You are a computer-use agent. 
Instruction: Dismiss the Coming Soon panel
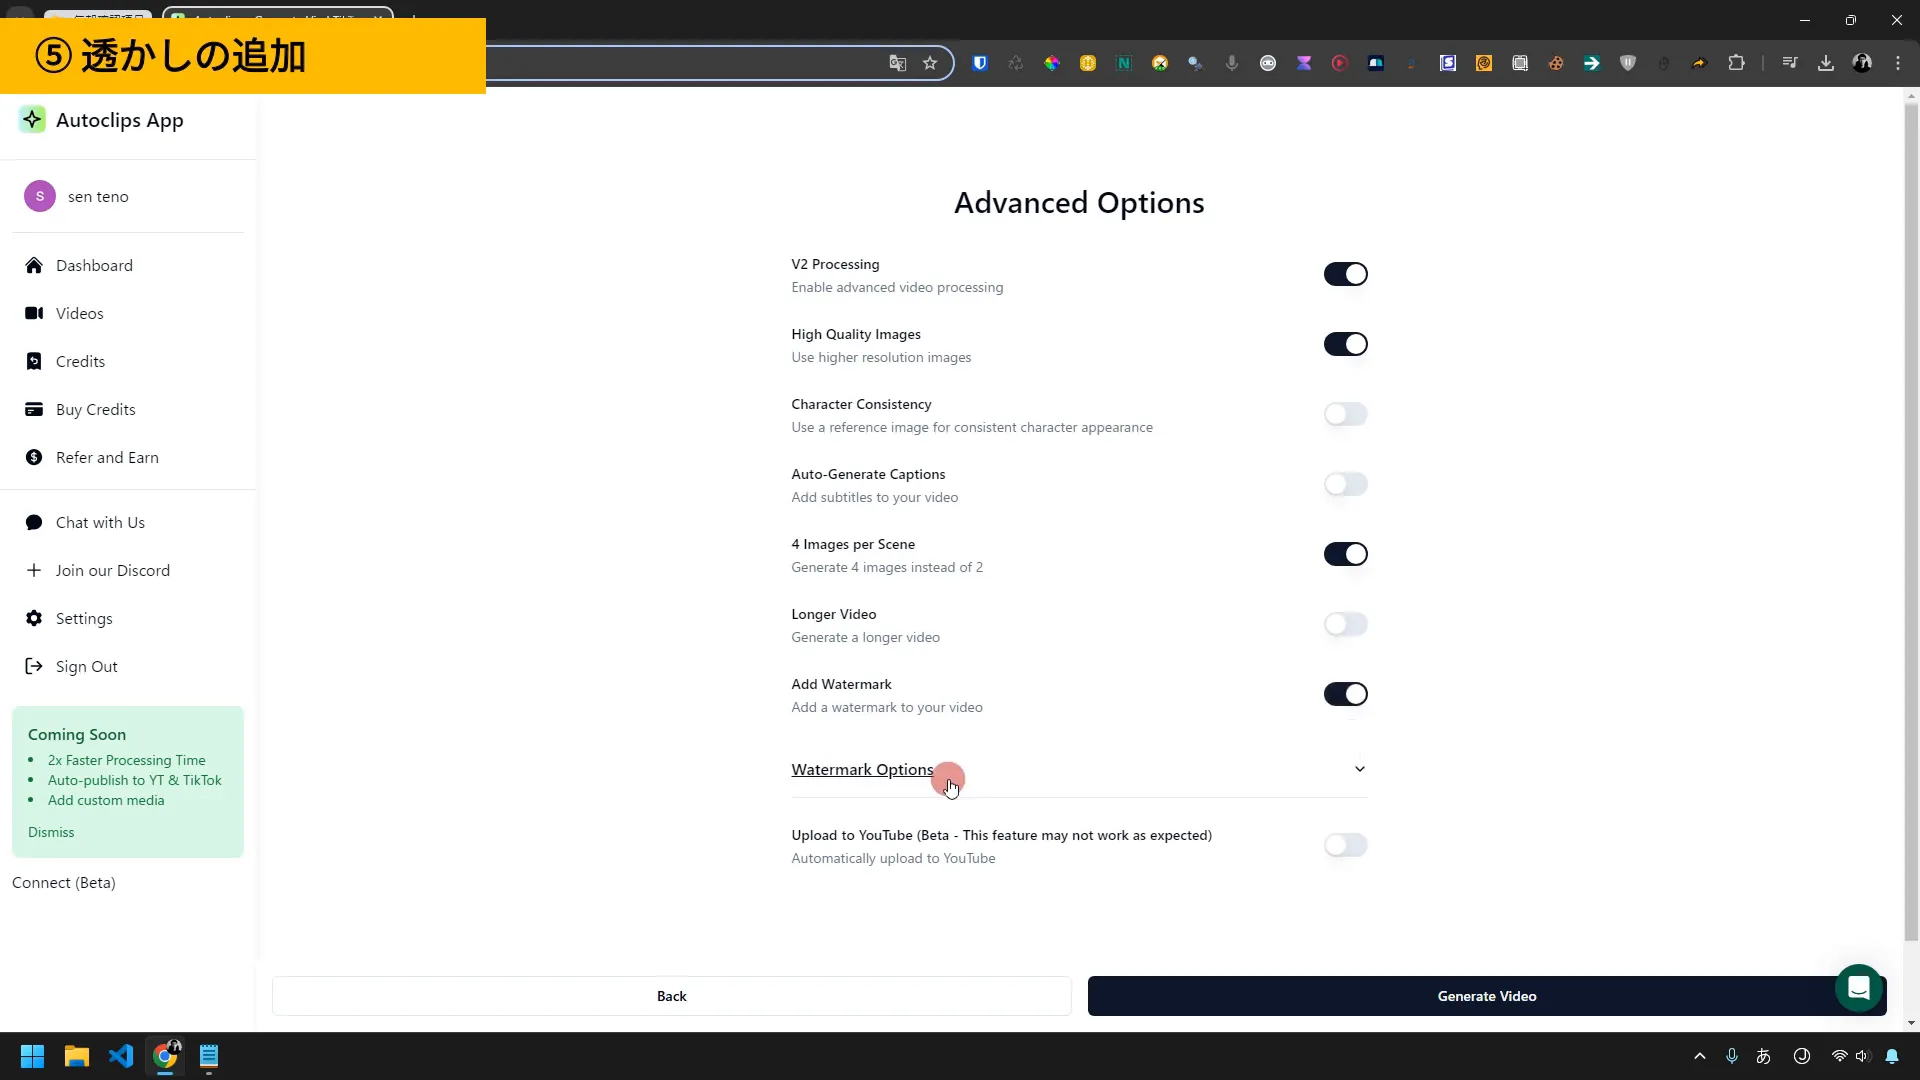(50, 832)
